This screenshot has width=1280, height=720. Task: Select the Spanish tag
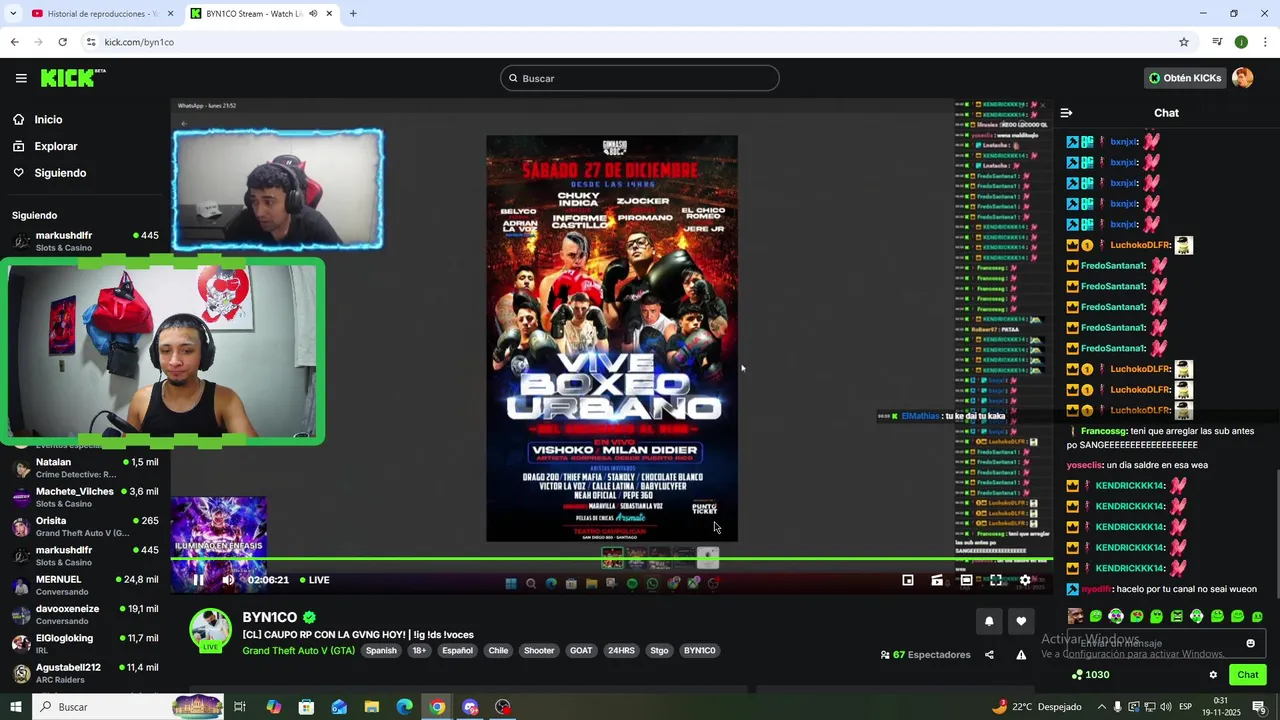point(381,651)
